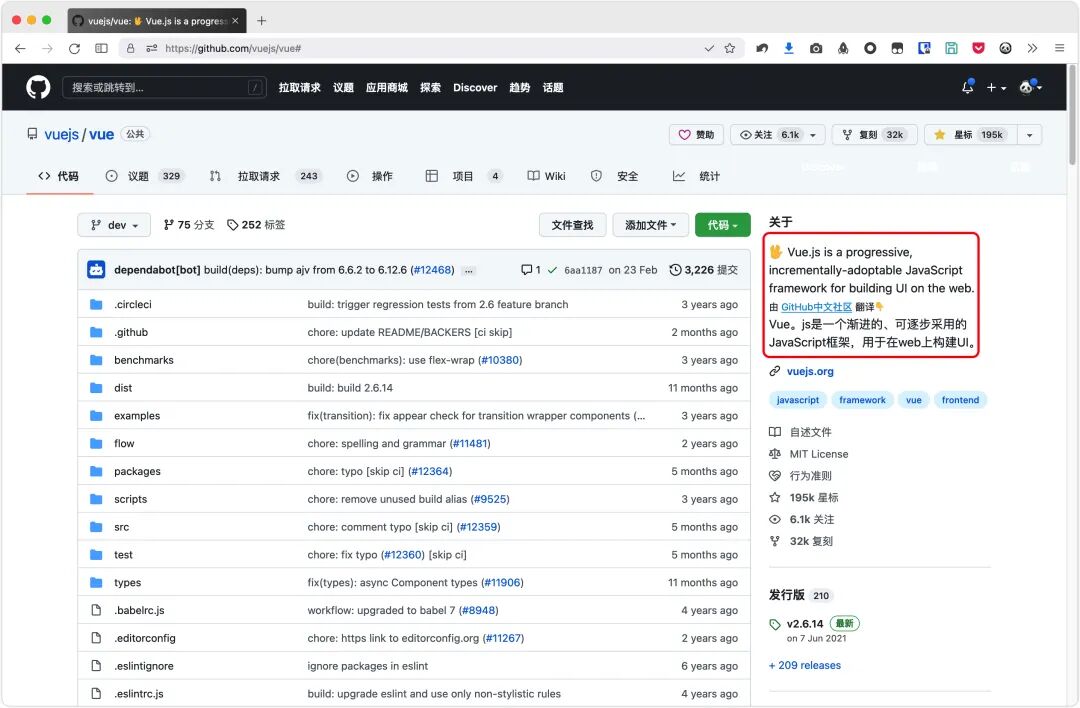
Task: Click the 复刻 fork button
Action: (x=874, y=135)
